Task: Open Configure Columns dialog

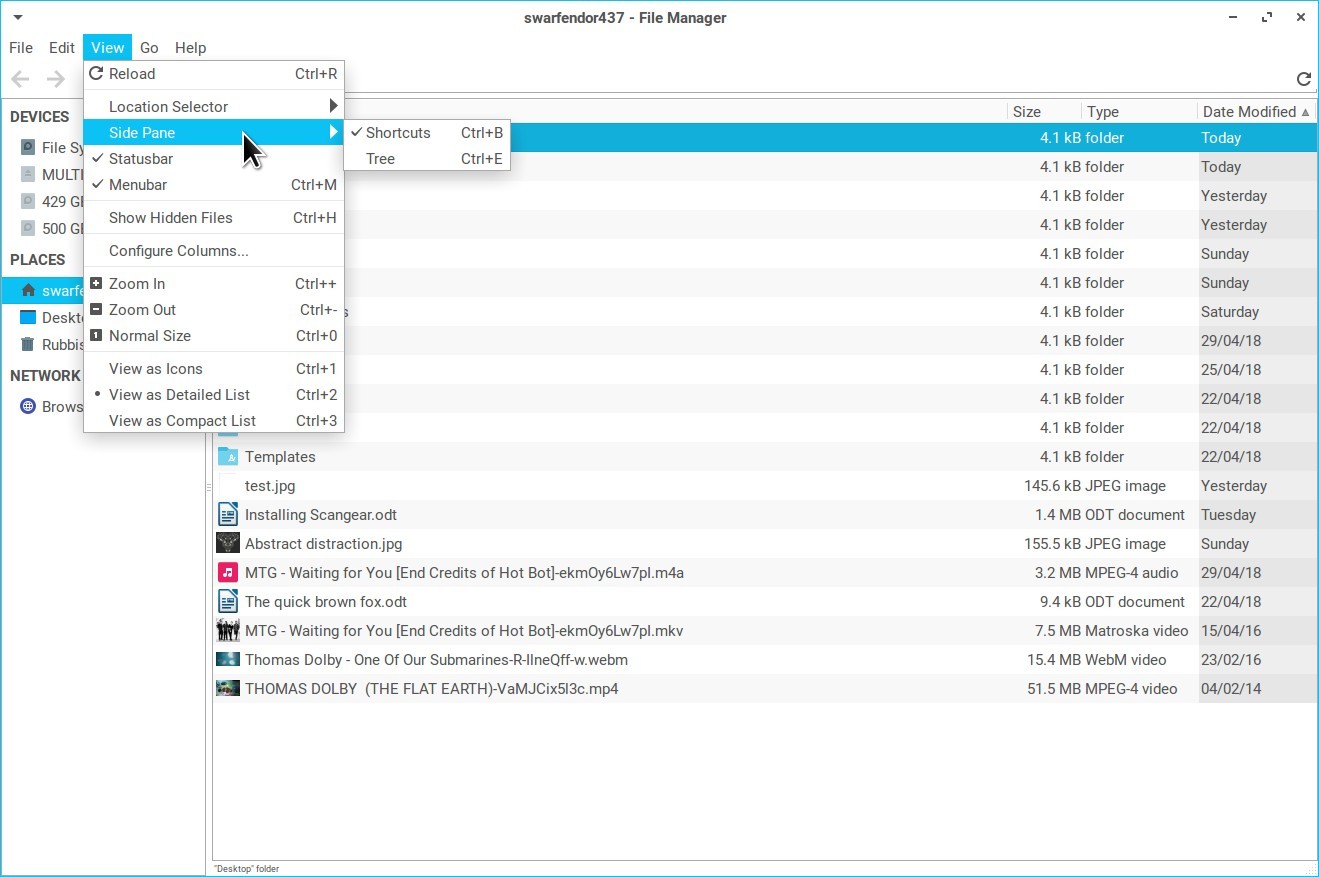Action: point(178,251)
